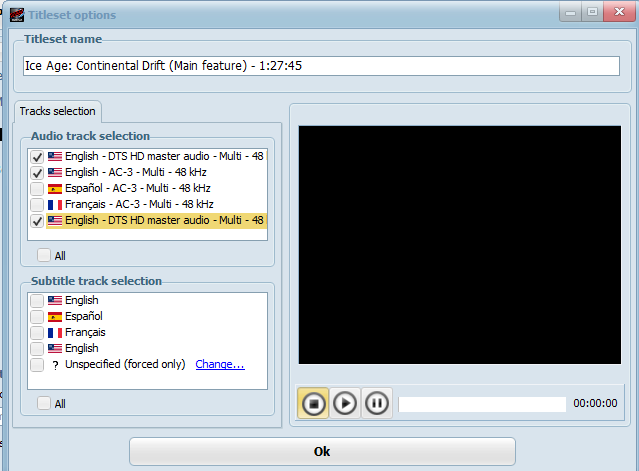Select 'English - AC-3 - Multi - 48 kHz' row text
Image resolution: width=639 pixels, height=471 pixels.
(136, 172)
